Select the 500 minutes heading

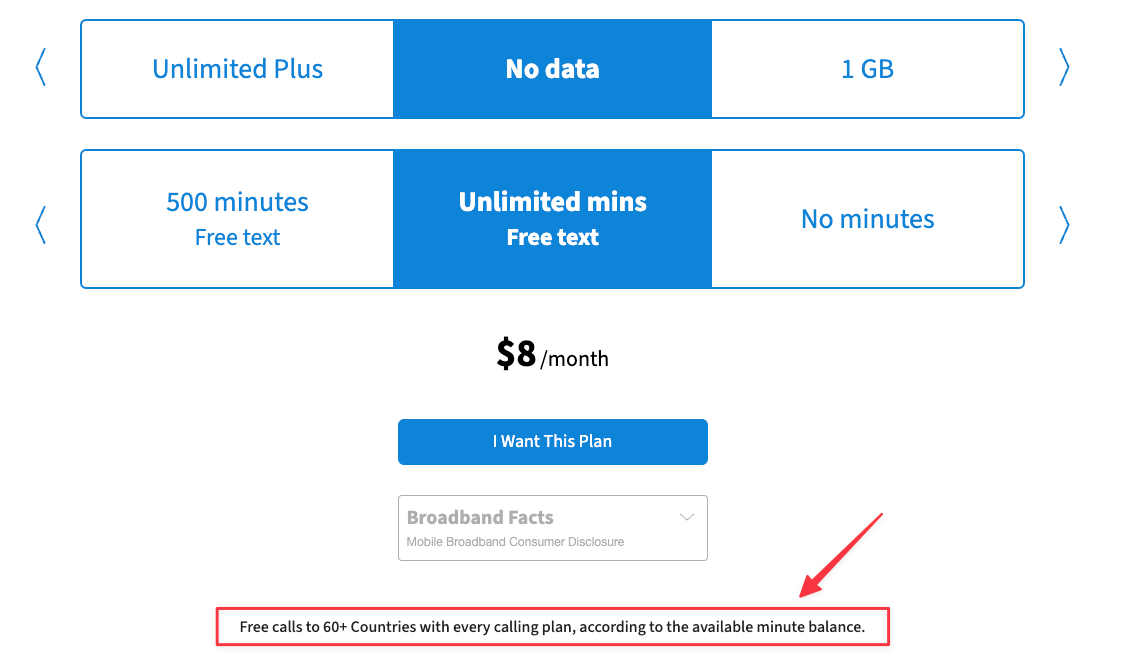click(237, 202)
